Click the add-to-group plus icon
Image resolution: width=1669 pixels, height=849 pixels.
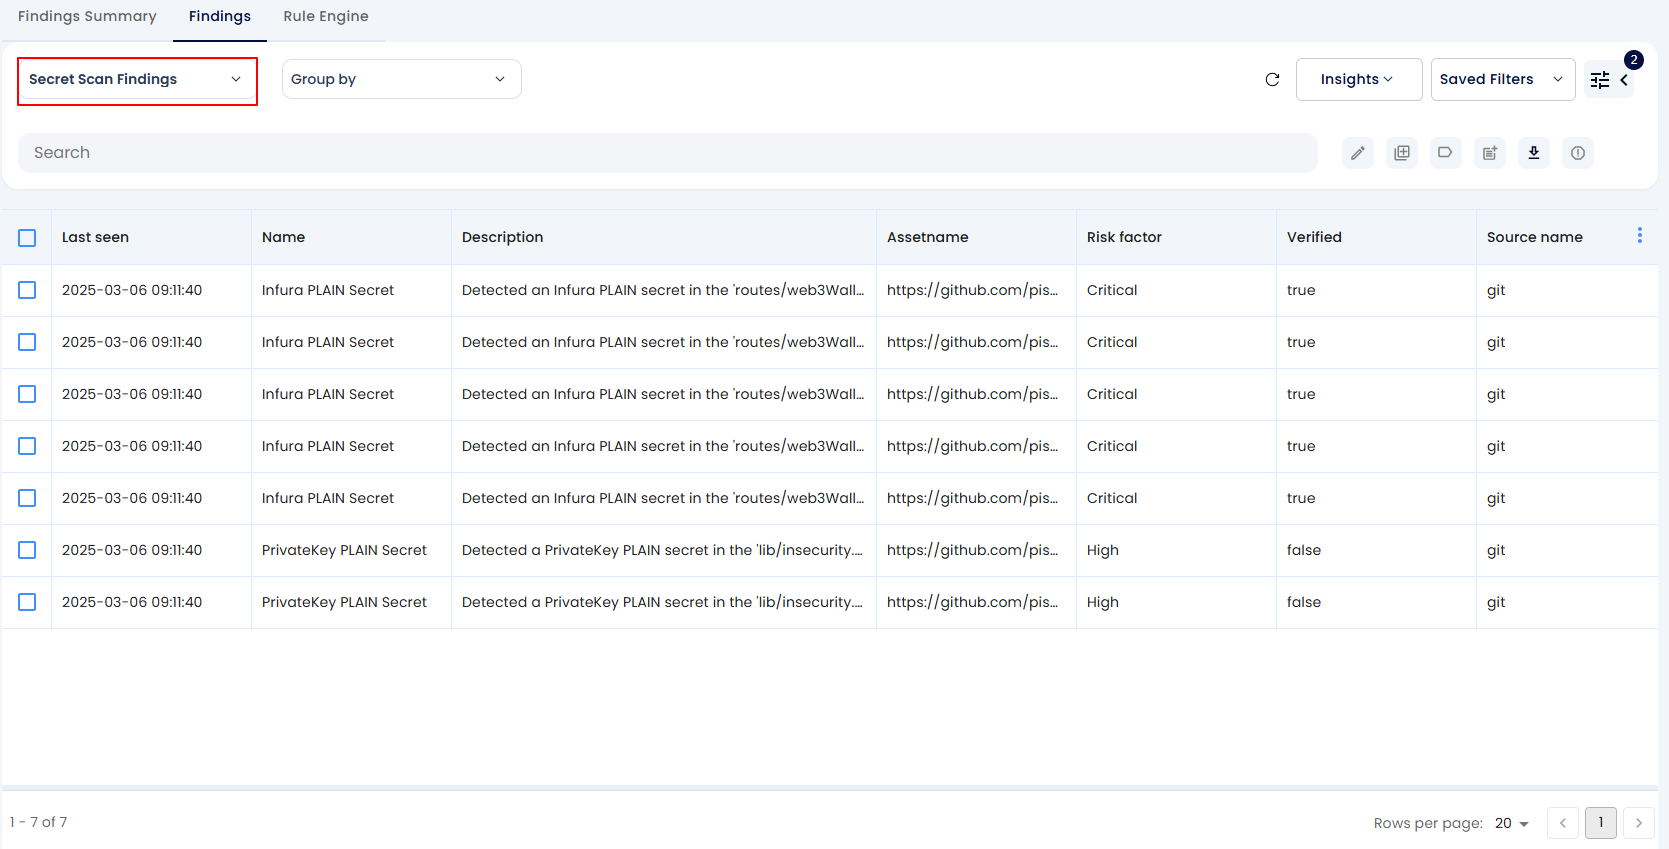tap(1401, 153)
